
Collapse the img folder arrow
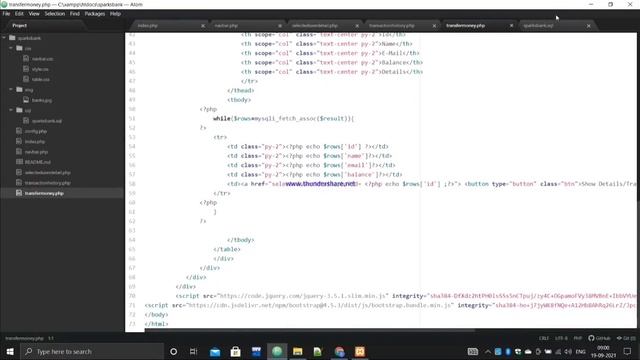11,89
